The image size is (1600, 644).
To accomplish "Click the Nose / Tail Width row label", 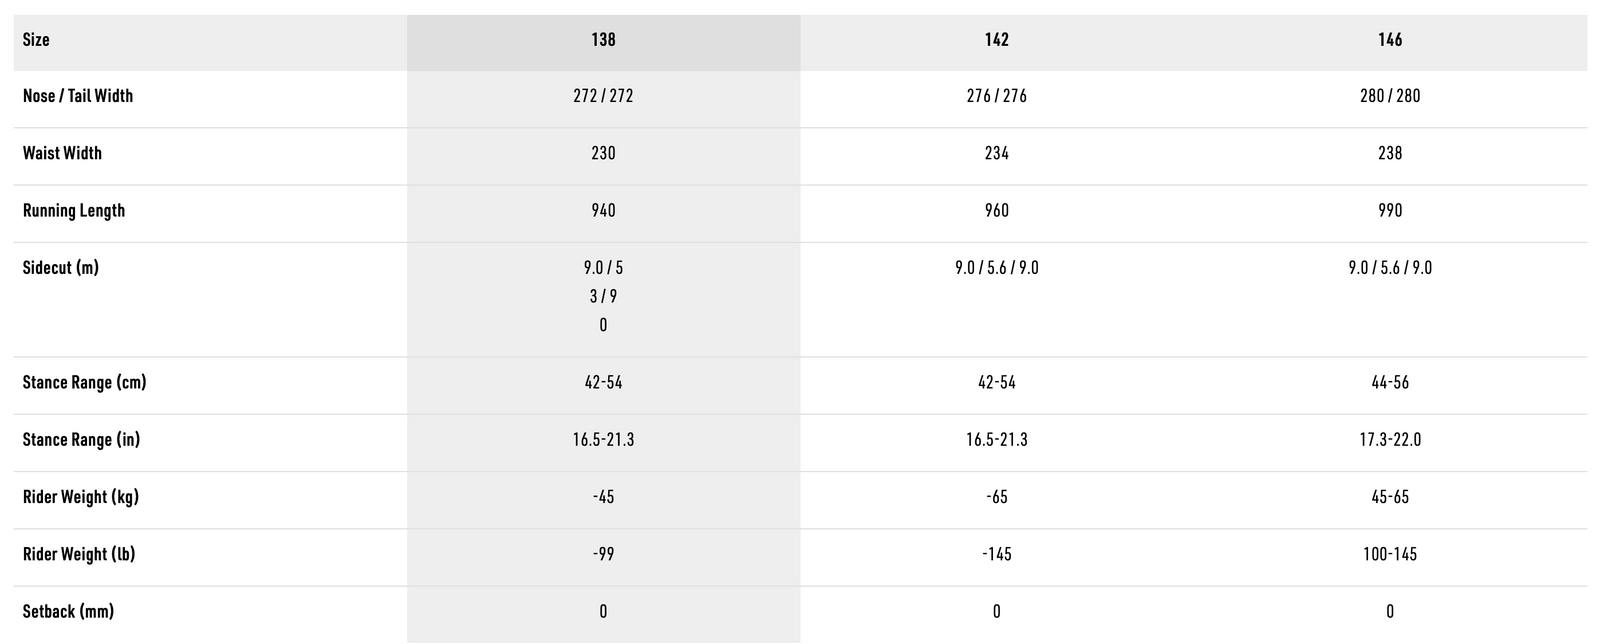I will pos(78,96).
